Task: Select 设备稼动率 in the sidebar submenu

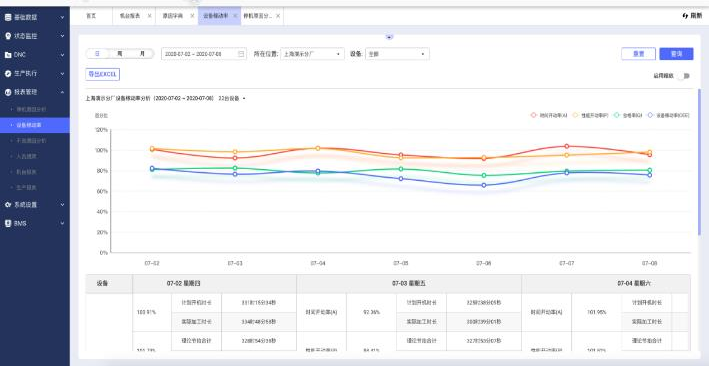Action: coord(35,125)
